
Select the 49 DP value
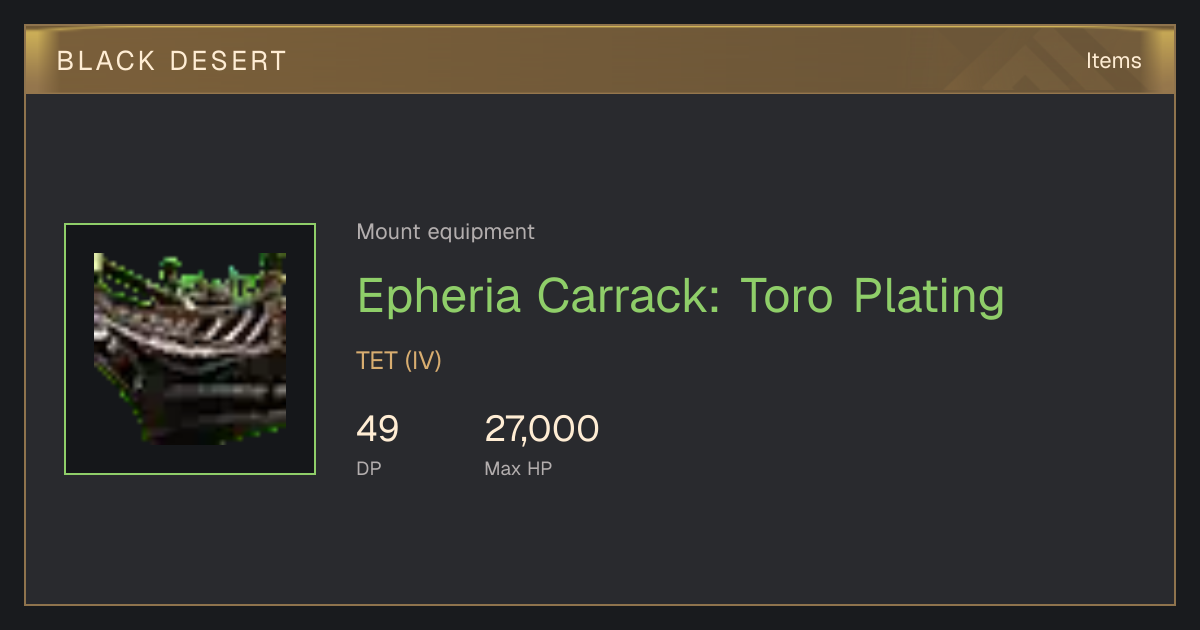click(378, 429)
